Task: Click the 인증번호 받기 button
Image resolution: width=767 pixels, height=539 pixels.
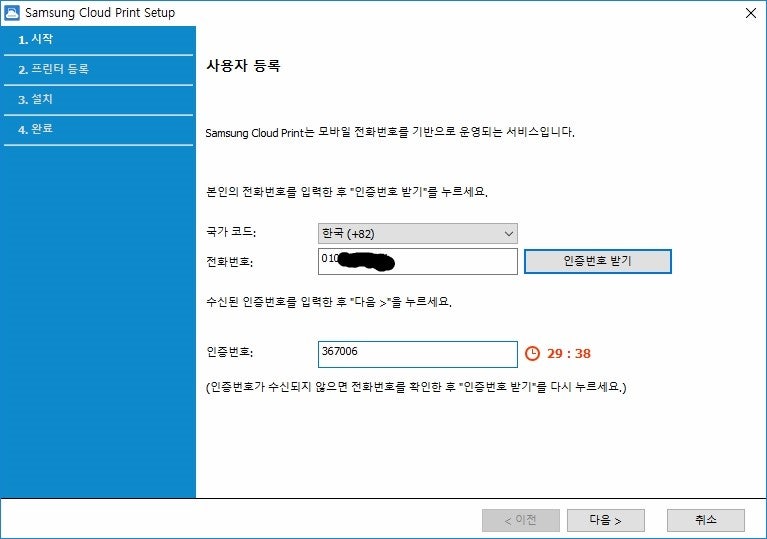Action: [x=598, y=261]
